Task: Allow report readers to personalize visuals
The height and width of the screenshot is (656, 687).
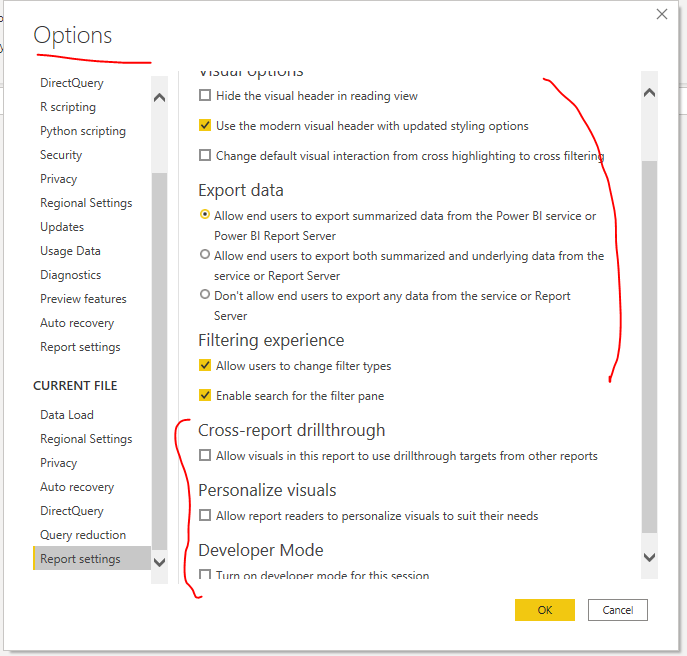Action: (x=205, y=515)
